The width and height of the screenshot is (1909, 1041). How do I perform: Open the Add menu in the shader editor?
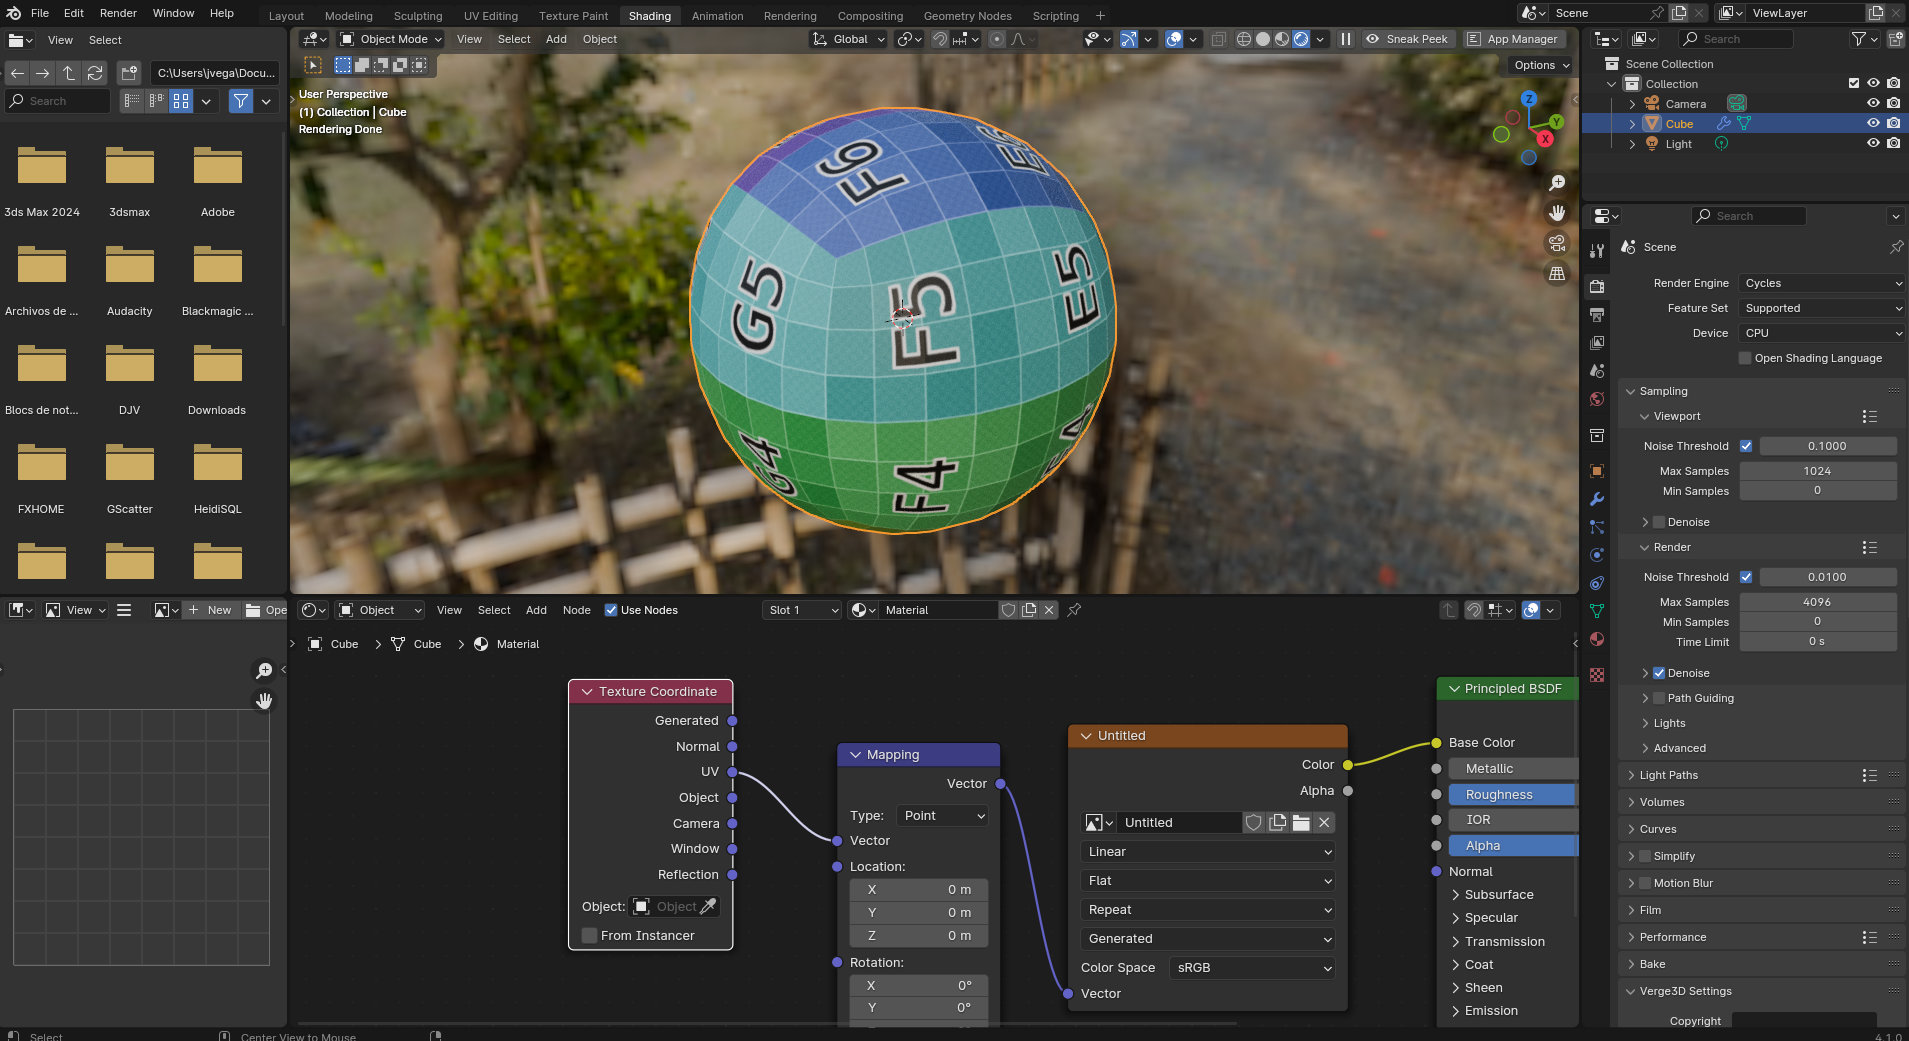point(536,610)
